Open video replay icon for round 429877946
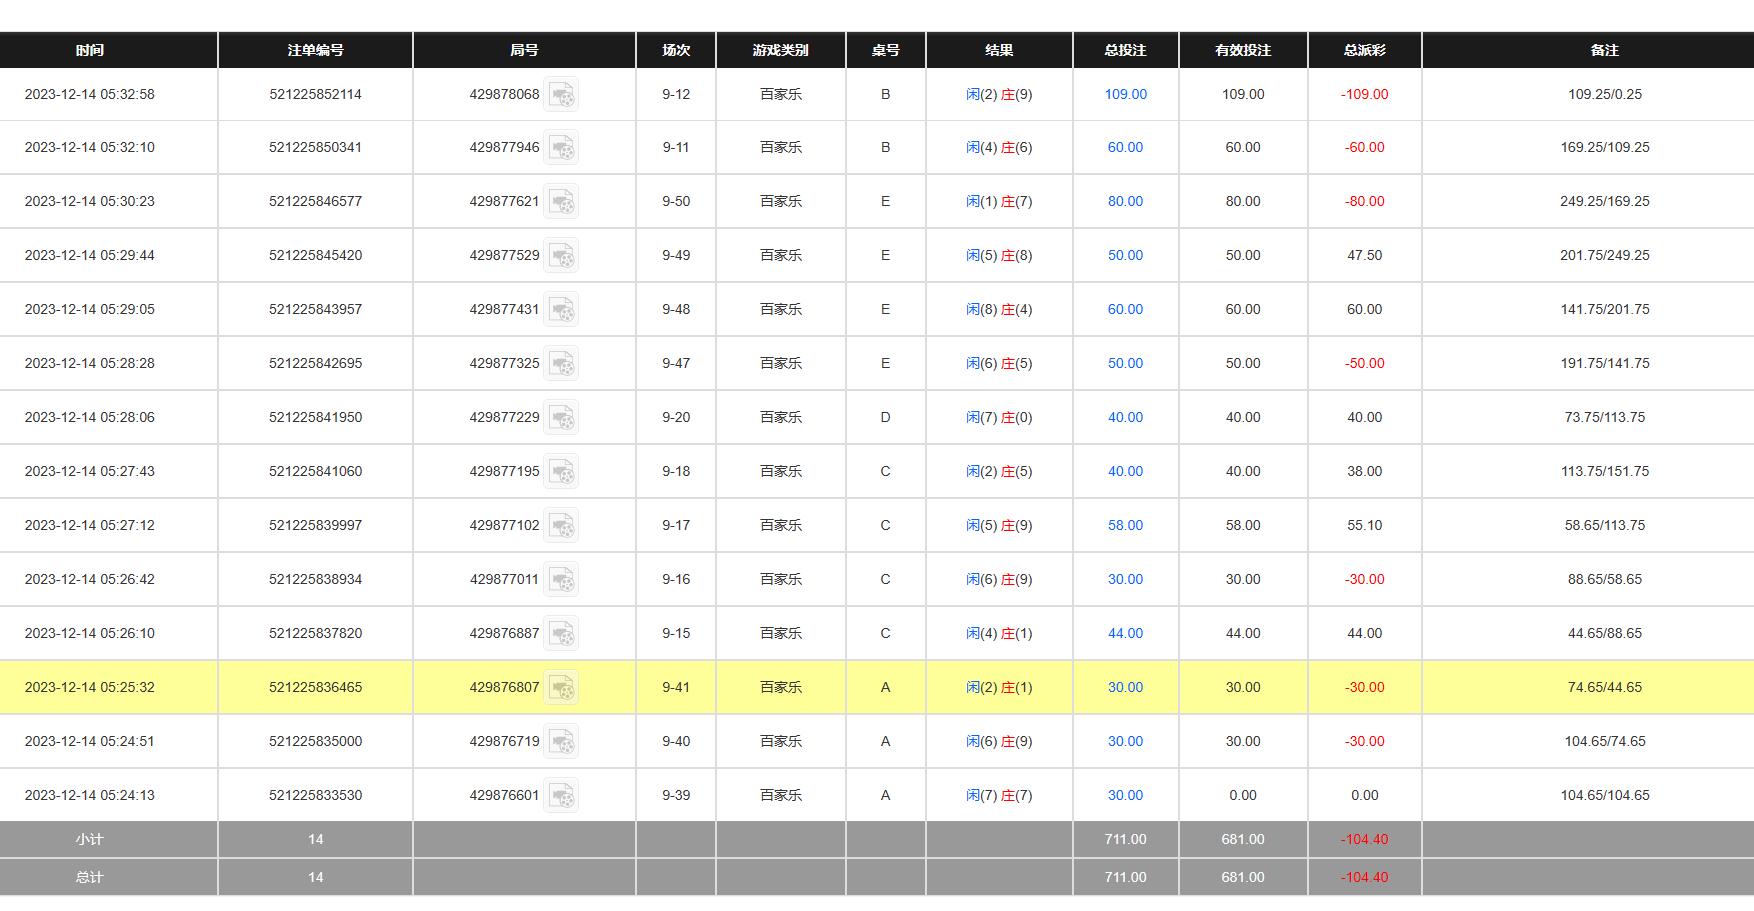 [x=561, y=147]
